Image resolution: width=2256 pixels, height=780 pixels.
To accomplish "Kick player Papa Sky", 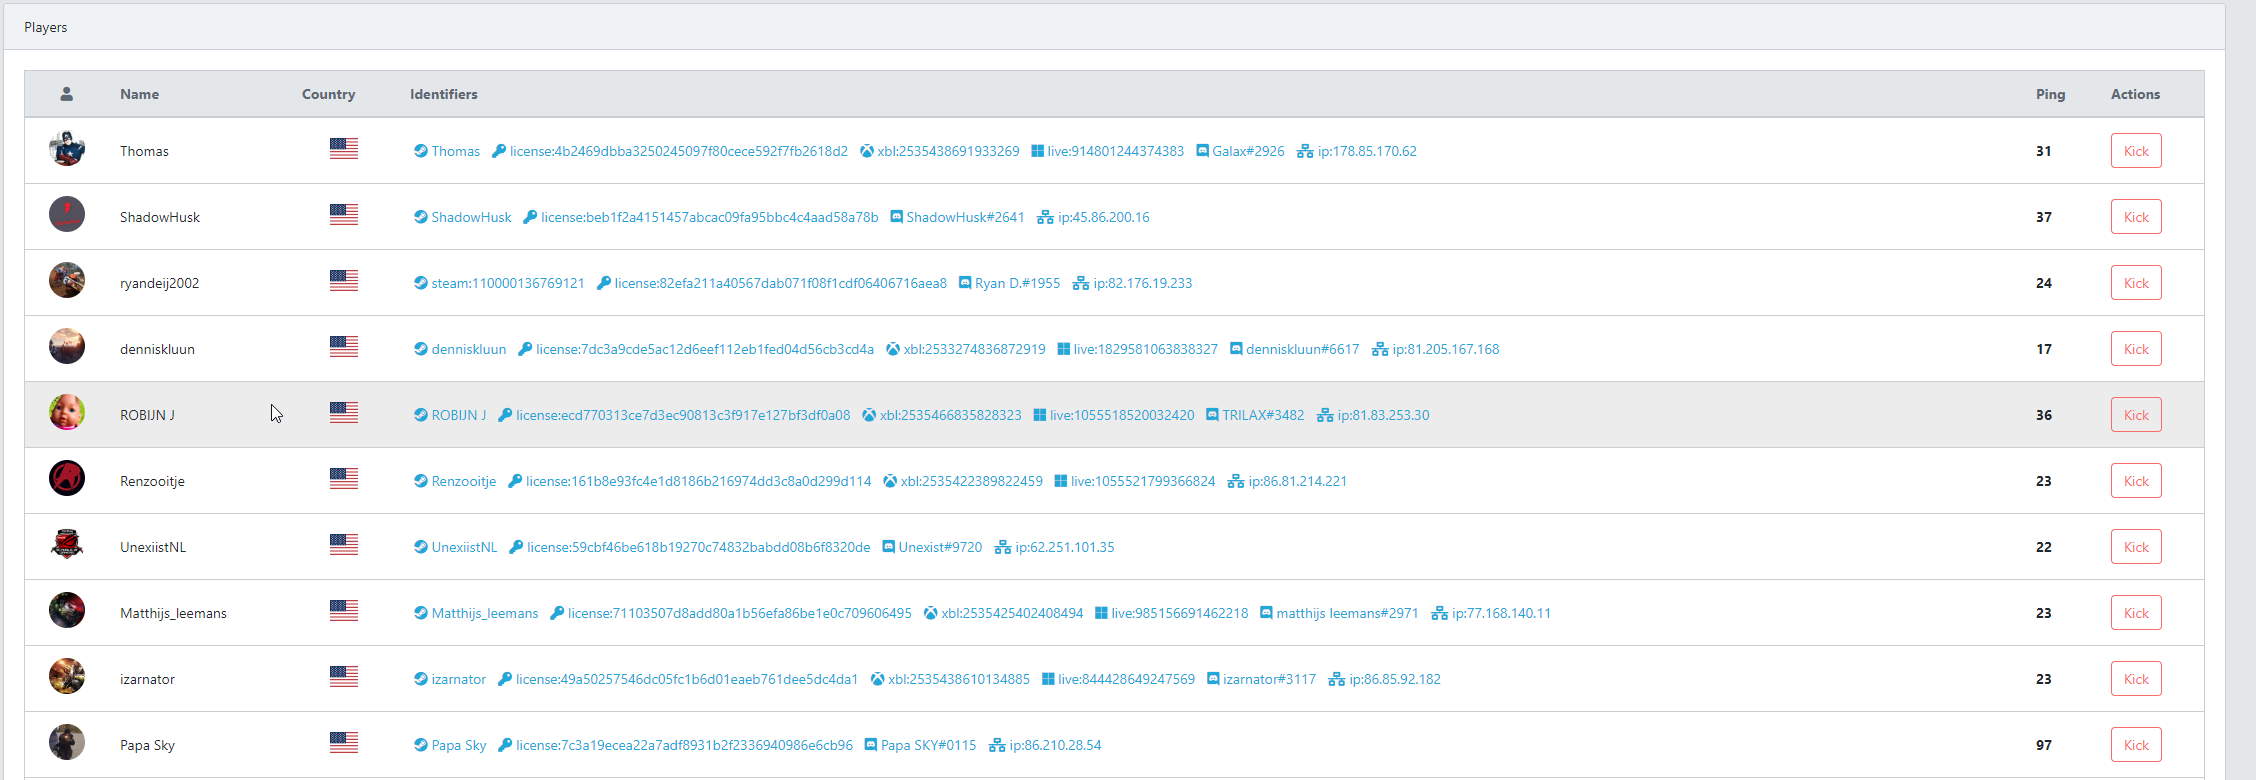I will pos(2135,745).
